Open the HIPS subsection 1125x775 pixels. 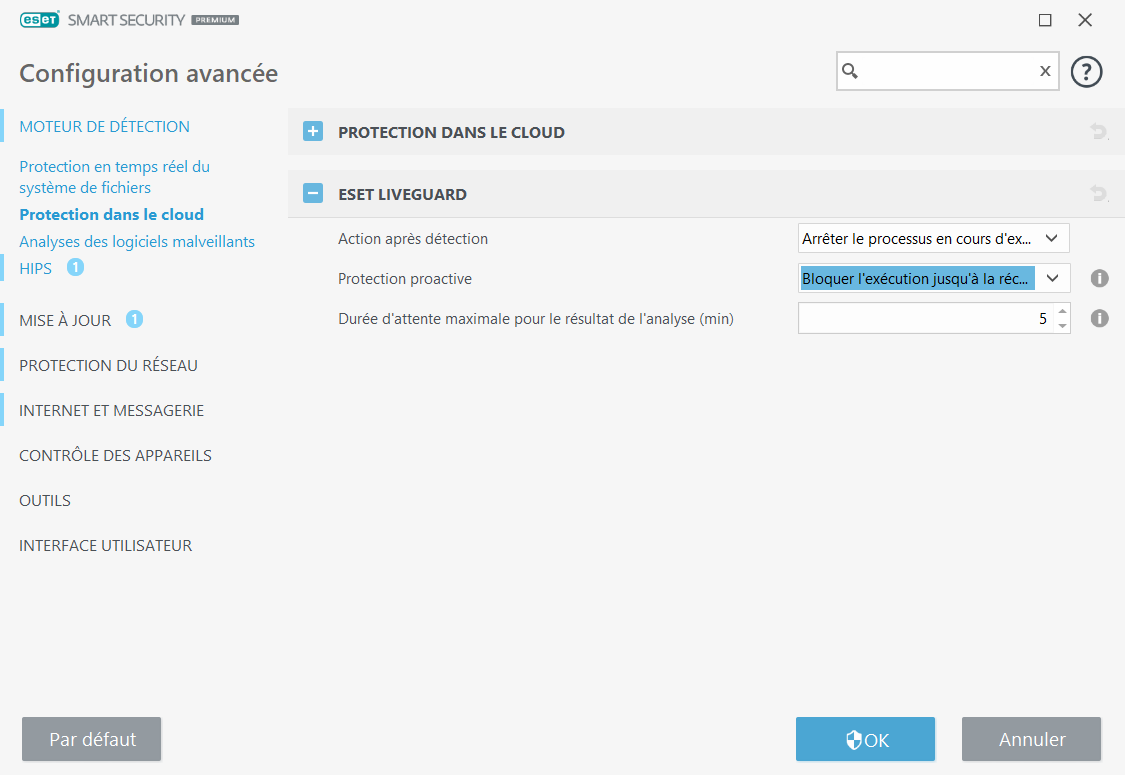click(x=35, y=268)
